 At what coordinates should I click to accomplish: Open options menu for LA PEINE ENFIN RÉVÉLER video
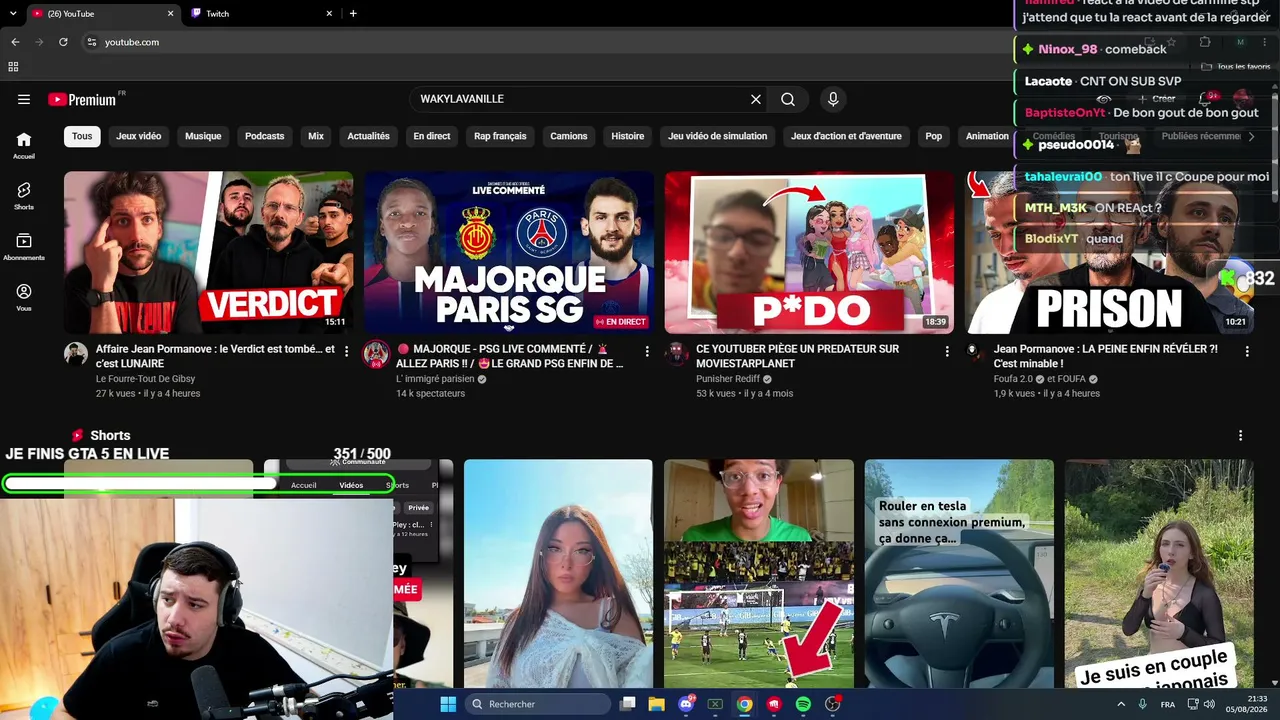click(1247, 351)
